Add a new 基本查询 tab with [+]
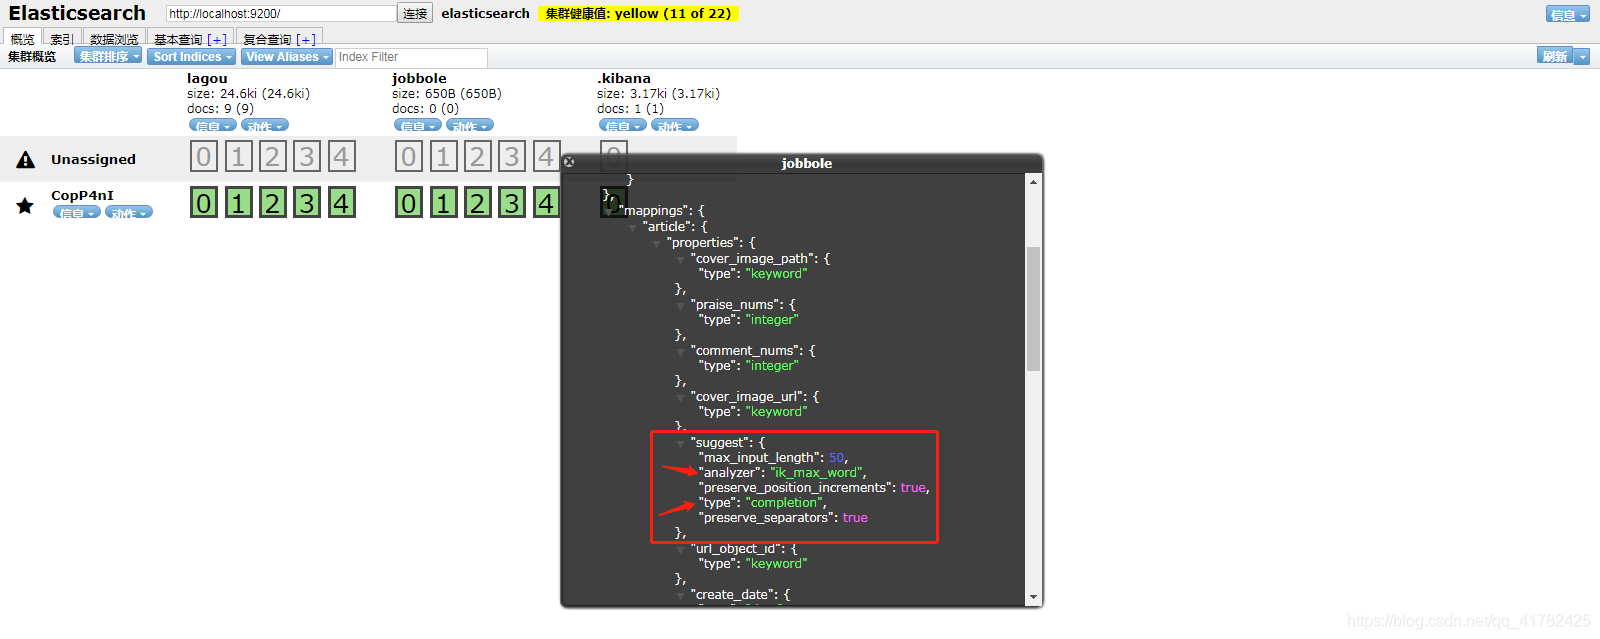This screenshot has width=1600, height=639. click(217, 40)
